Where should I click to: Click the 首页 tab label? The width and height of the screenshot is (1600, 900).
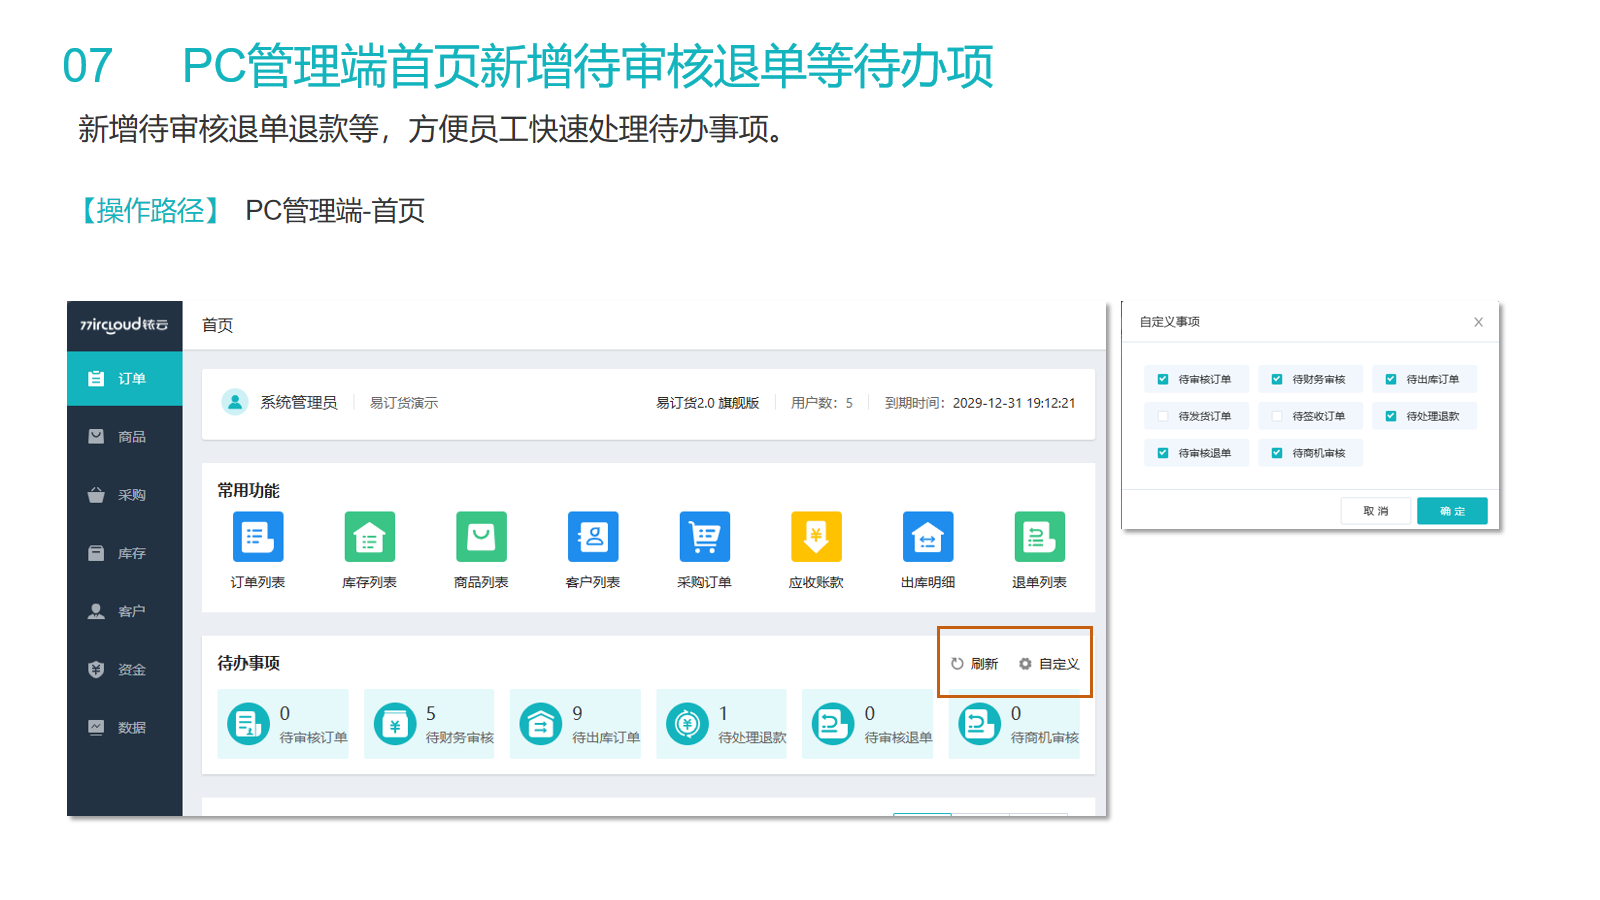pyautogui.click(x=217, y=325)
